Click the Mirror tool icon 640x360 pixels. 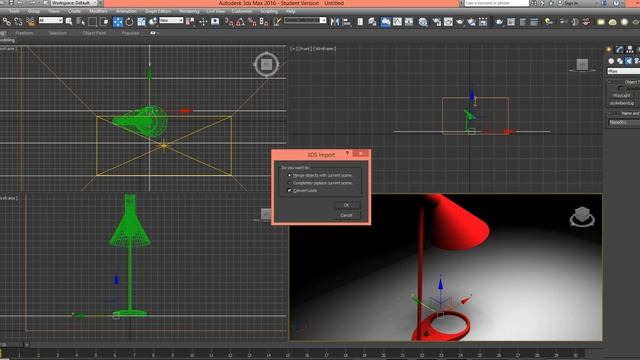pos(335,22)
